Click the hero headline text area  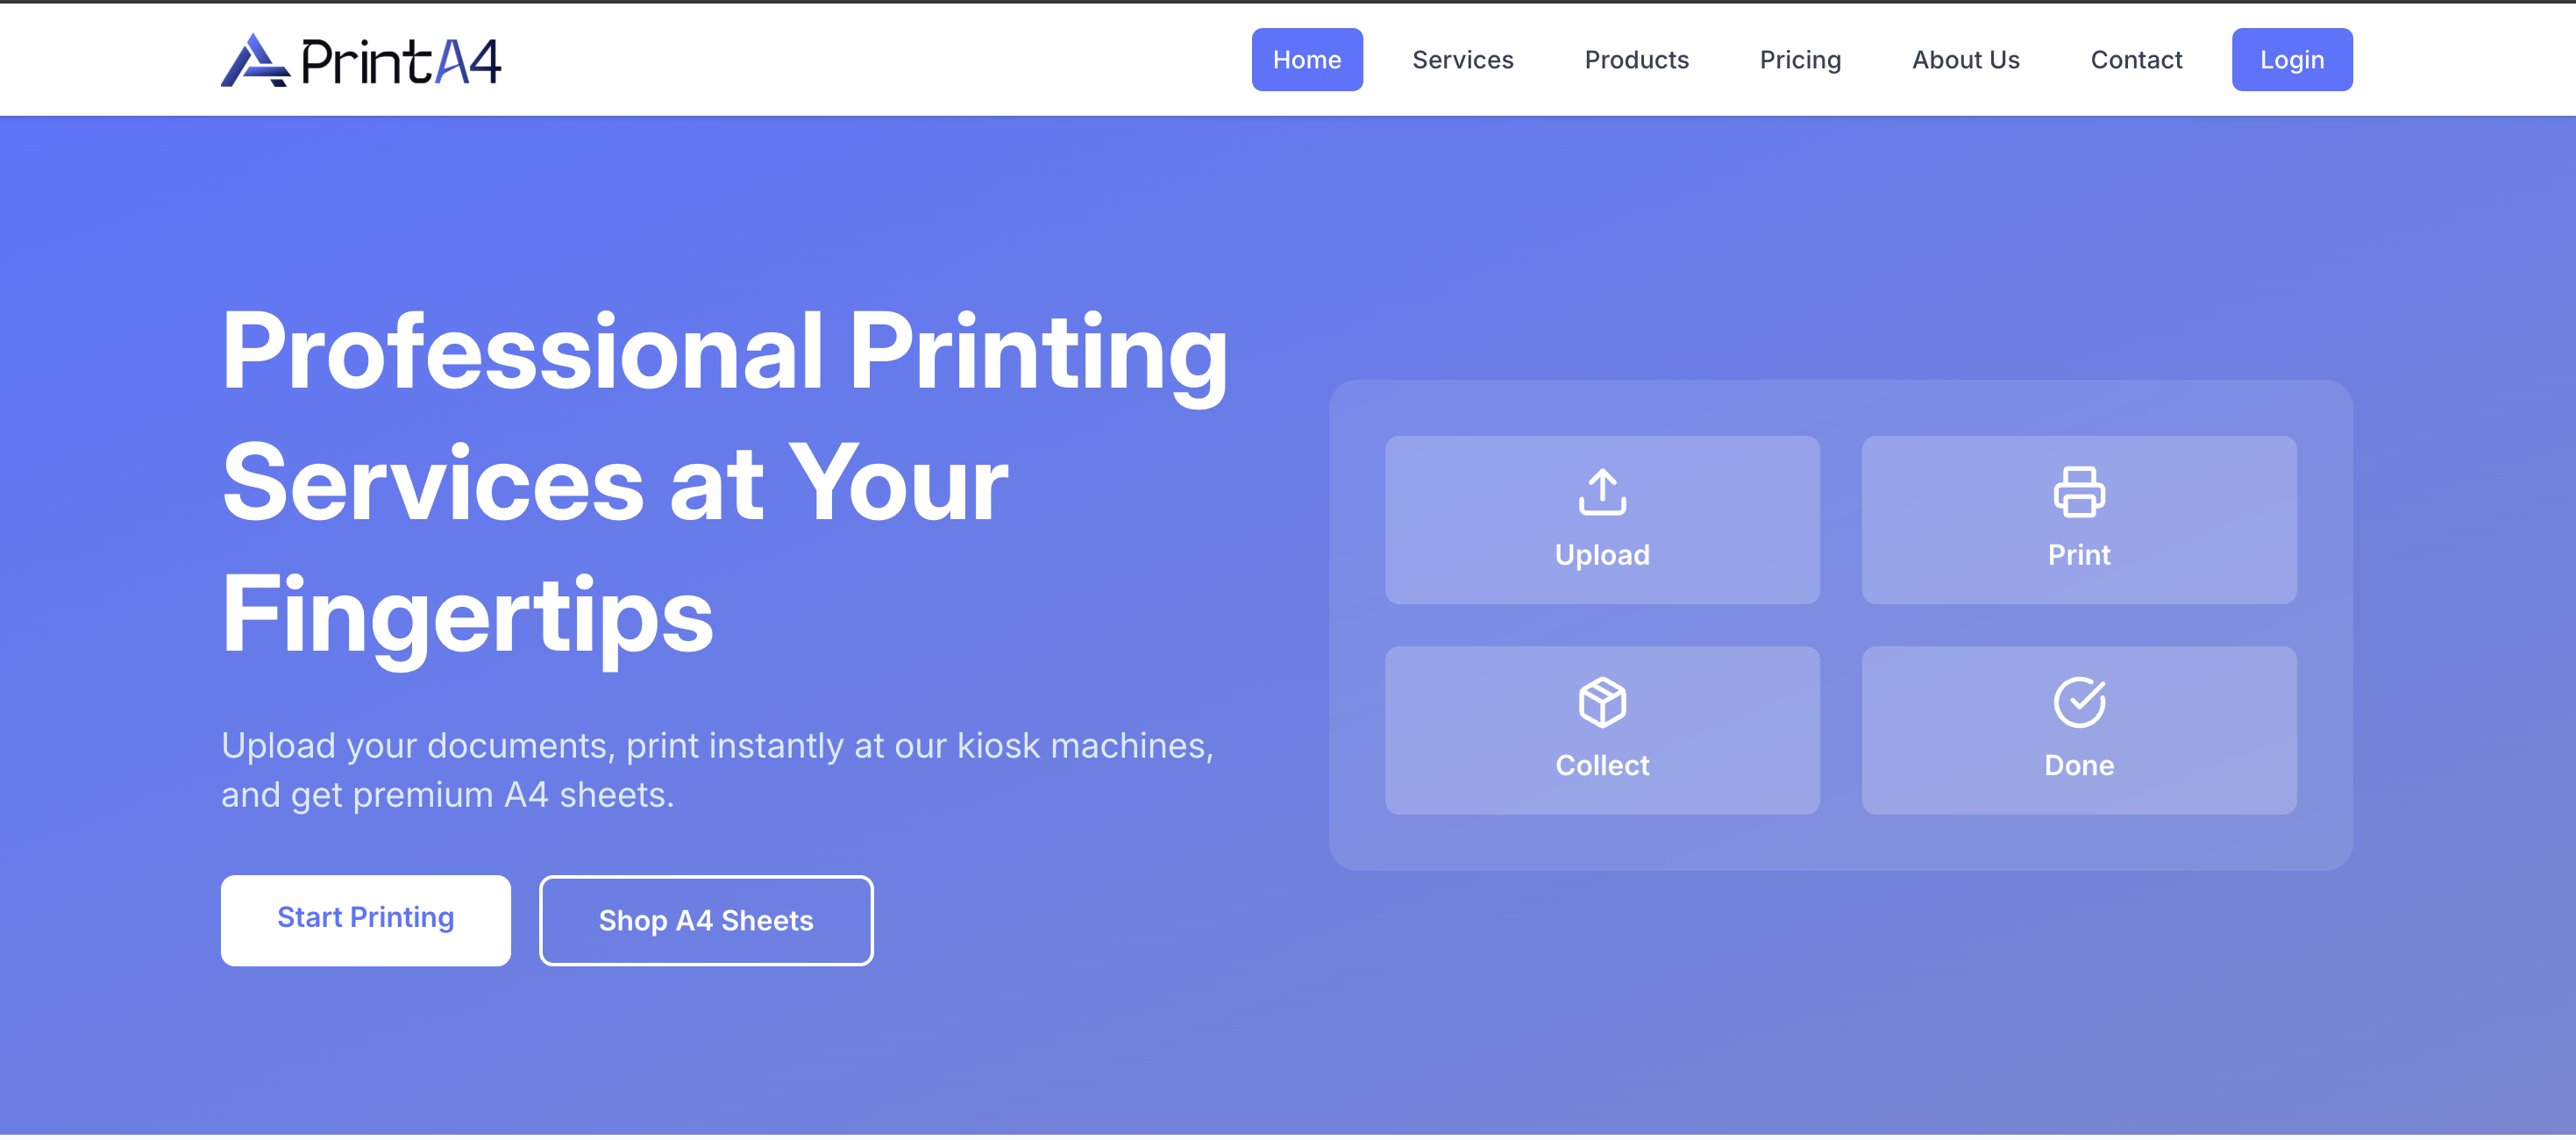click(x=724, y=485)
